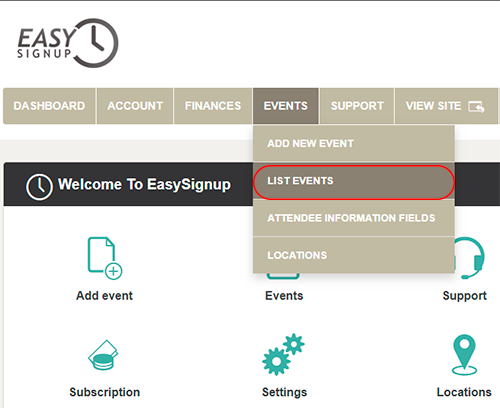500x408 pixels.
Task: Click the Subscription label link
Action: [x=104, y=392]
